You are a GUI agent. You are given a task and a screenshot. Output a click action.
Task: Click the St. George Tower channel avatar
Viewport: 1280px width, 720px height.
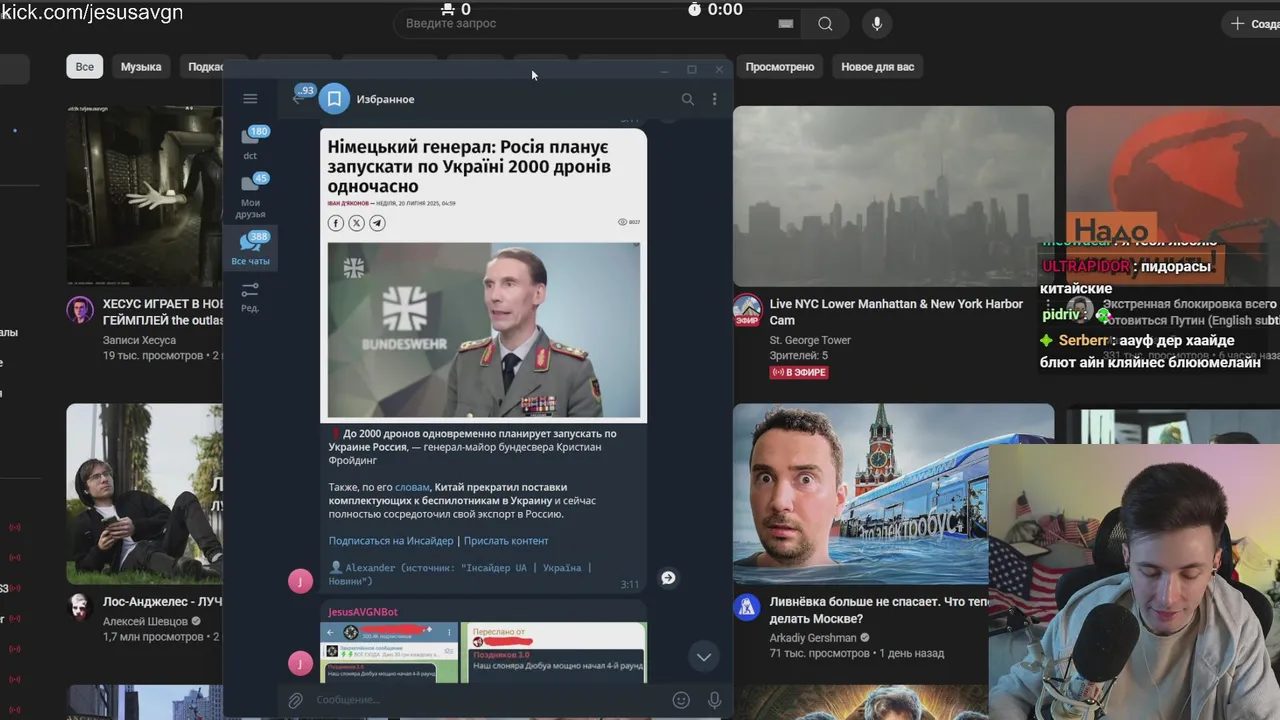pos(747,309)
